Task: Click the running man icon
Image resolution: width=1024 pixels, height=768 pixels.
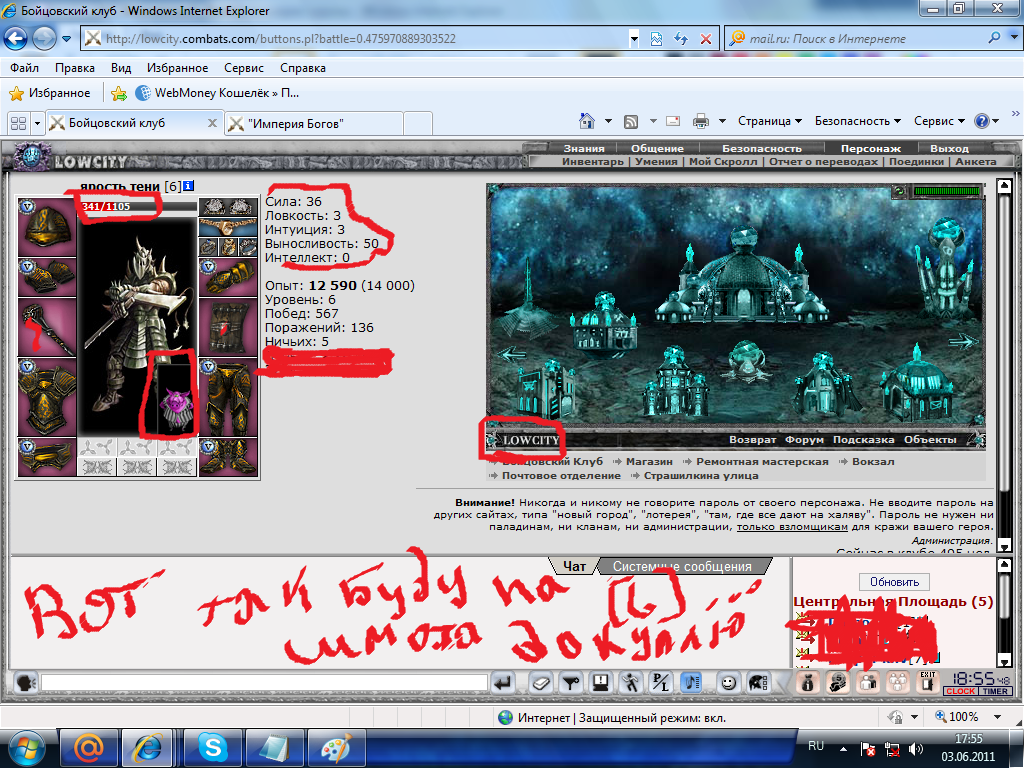Action: pyautogui.click(x=631, y=683)
